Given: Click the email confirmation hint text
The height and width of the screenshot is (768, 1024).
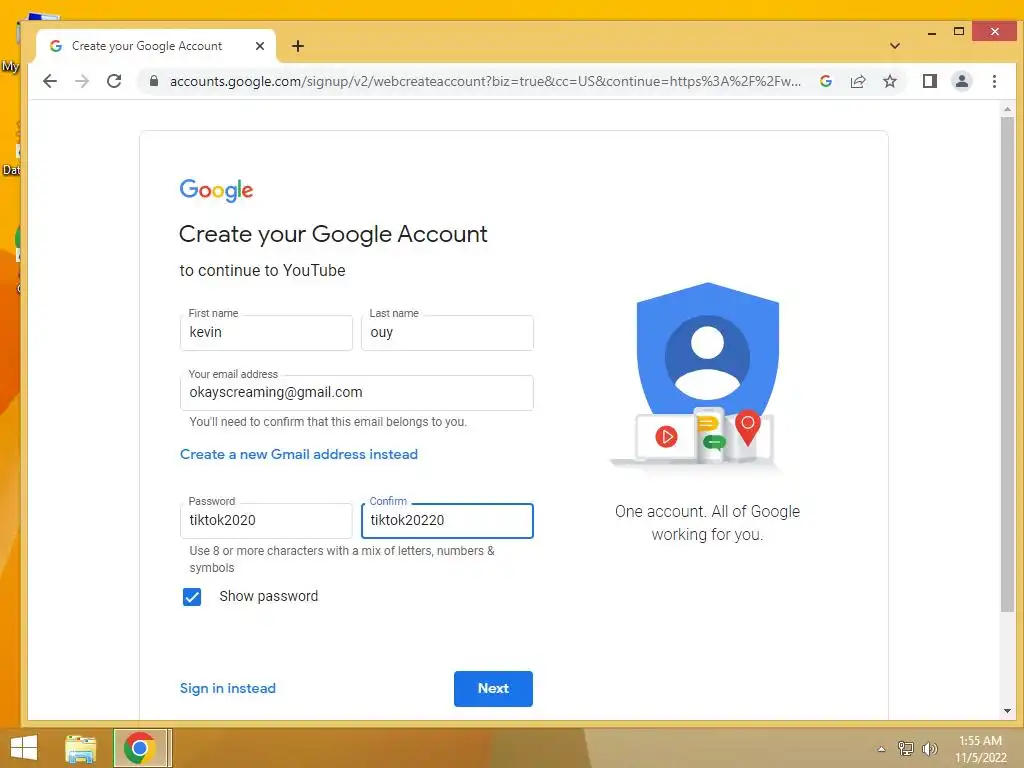Looking at the screenshot, I should pyautogui.click(x=328, y=422).
